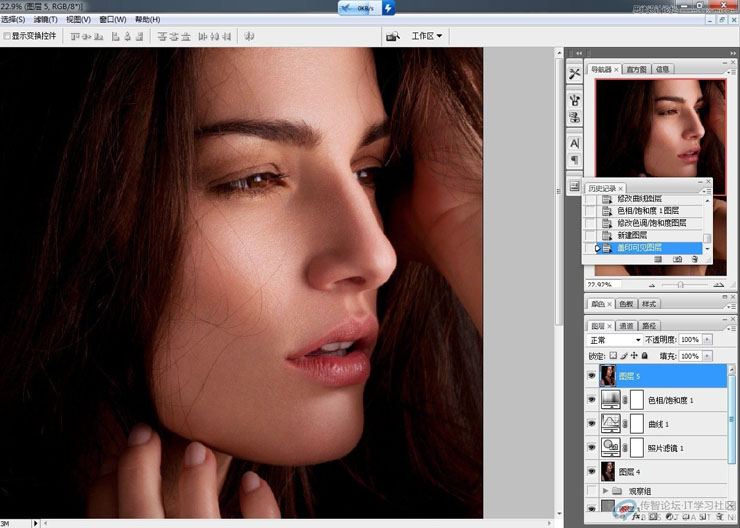Viewport: 740px width, 528px height.
Task: Hide the 照片滤镜 1 layer
Action: pos(591,448)
